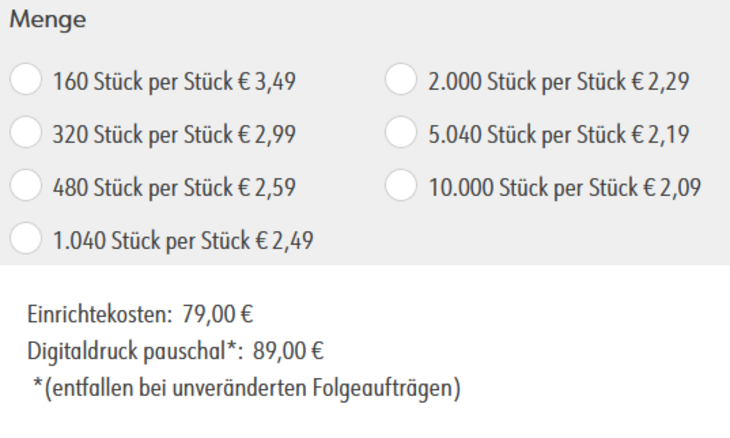Select the 1.040 Stück radio button
Viewport: 730px width, 438px height.
pyautogui.click(x=26, y=238)
